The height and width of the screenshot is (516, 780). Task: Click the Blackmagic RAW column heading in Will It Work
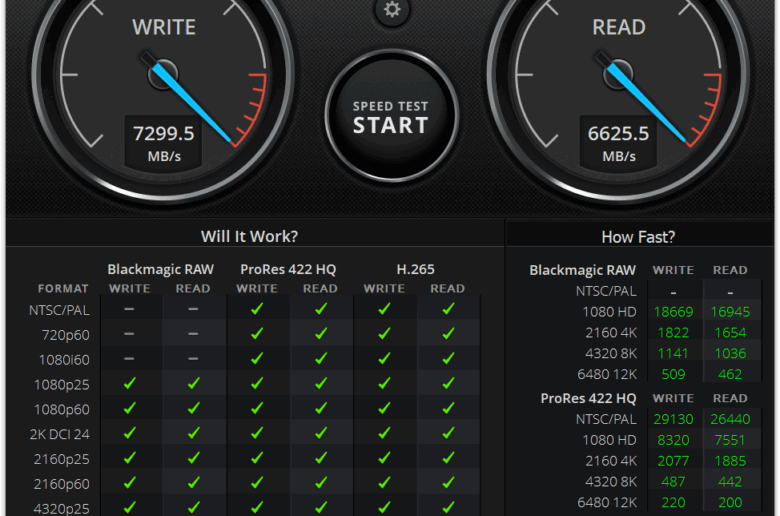tap(161, 270)
